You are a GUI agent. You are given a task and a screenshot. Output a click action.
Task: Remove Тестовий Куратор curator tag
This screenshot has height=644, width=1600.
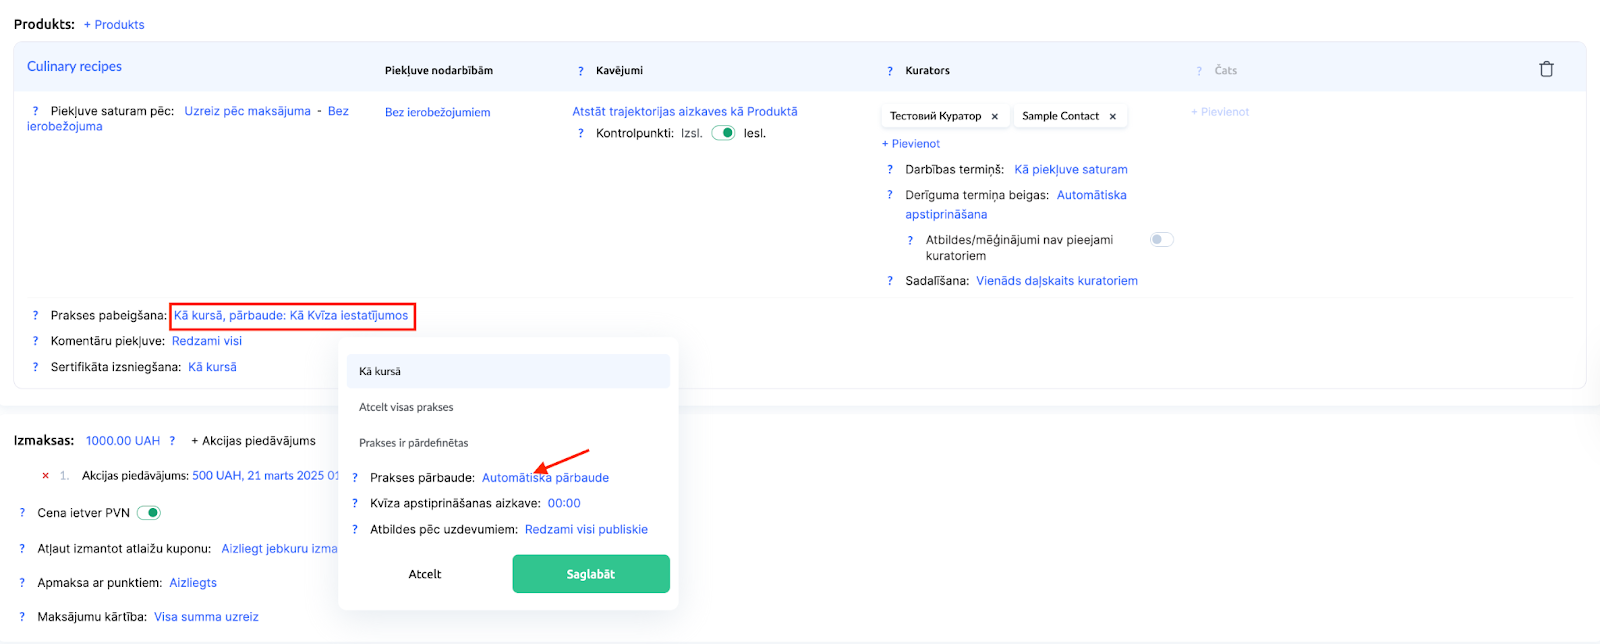[x=994, y=117]
